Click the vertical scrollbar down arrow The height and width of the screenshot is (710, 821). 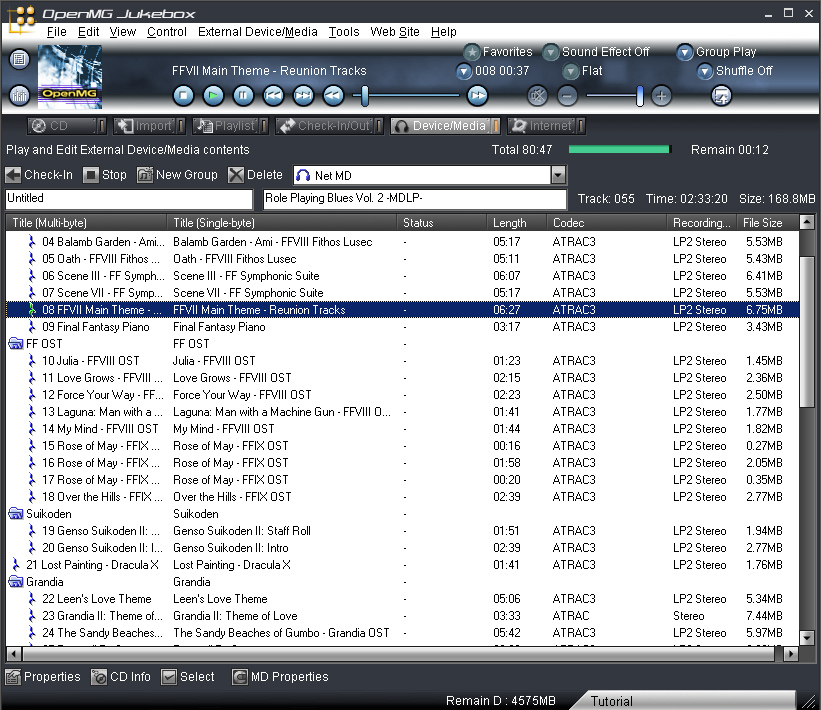pos(807,638)
